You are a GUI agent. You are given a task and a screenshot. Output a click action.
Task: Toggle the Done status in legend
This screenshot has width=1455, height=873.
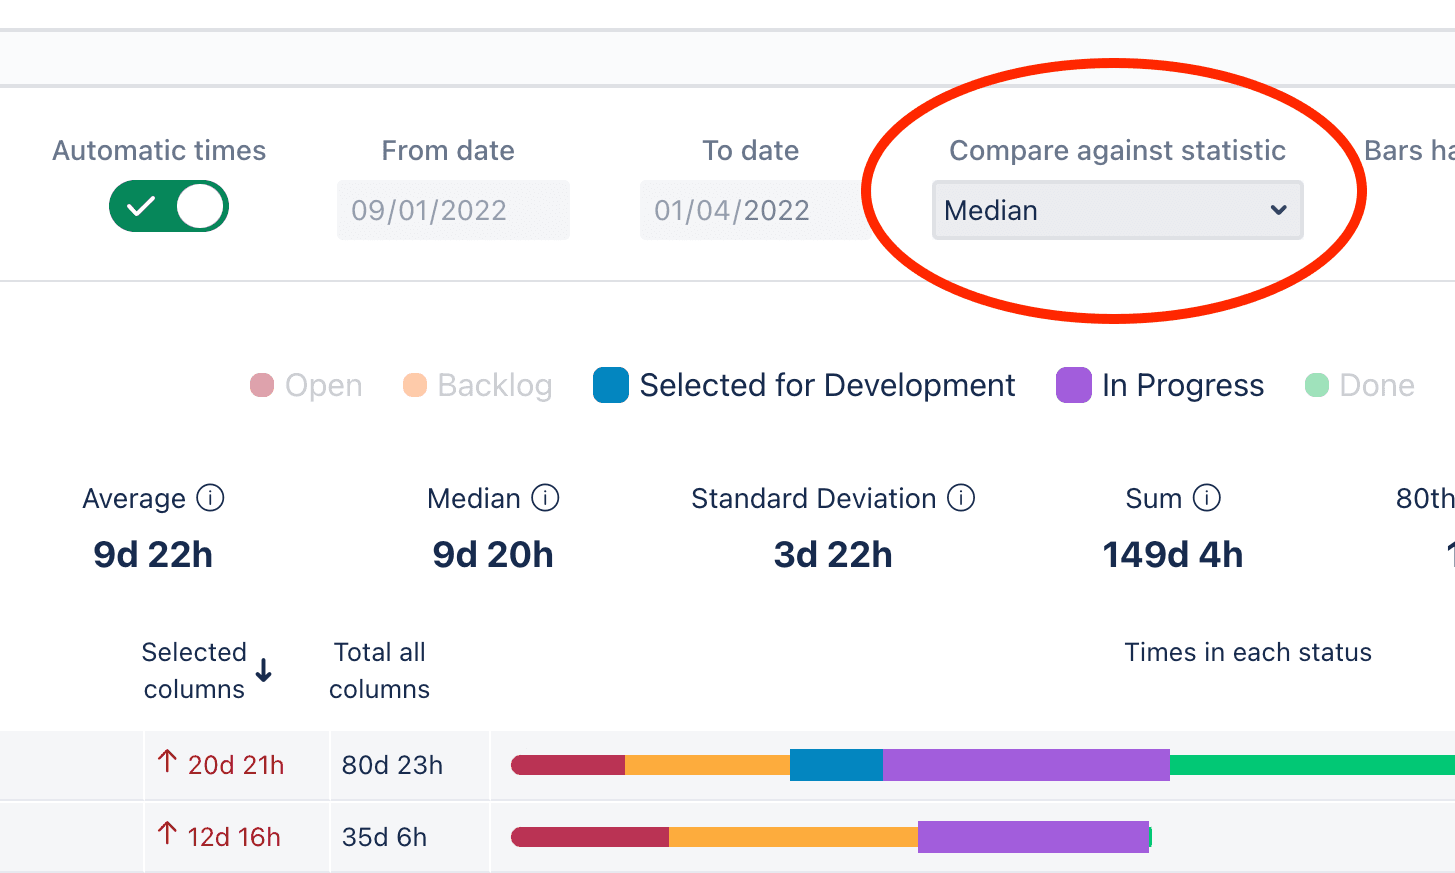click(x=1360, y=385)
